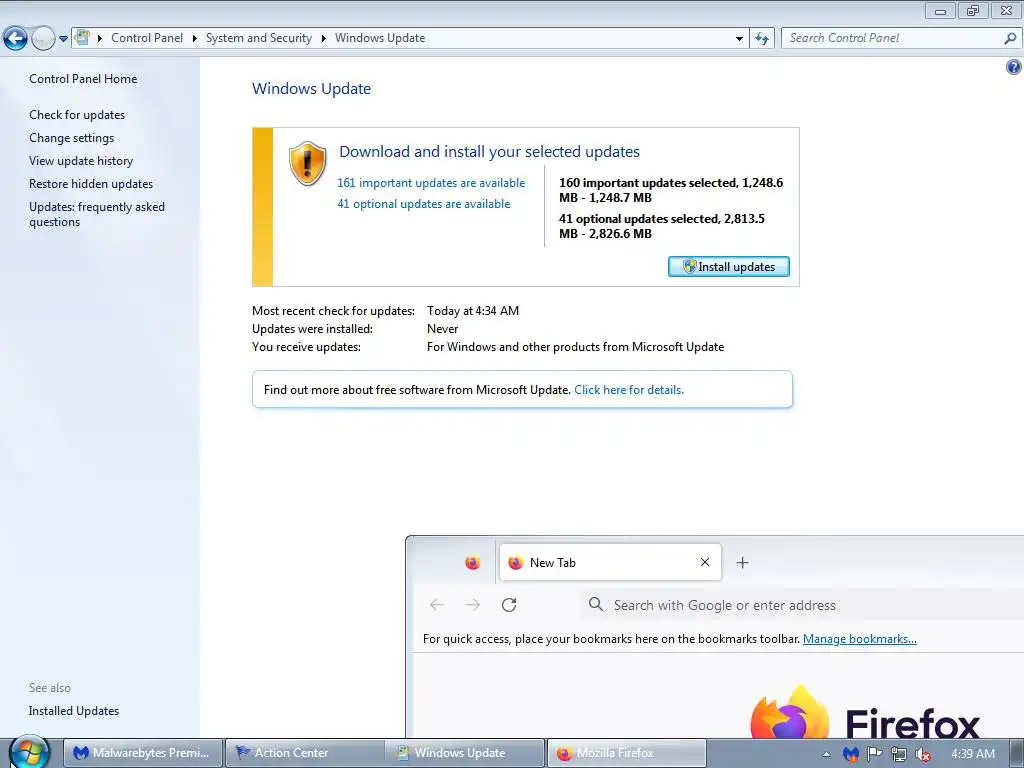Click the Back navigation arrow in Control Panel
This screenshot has width=1024, height=768.
coord(15,39)
